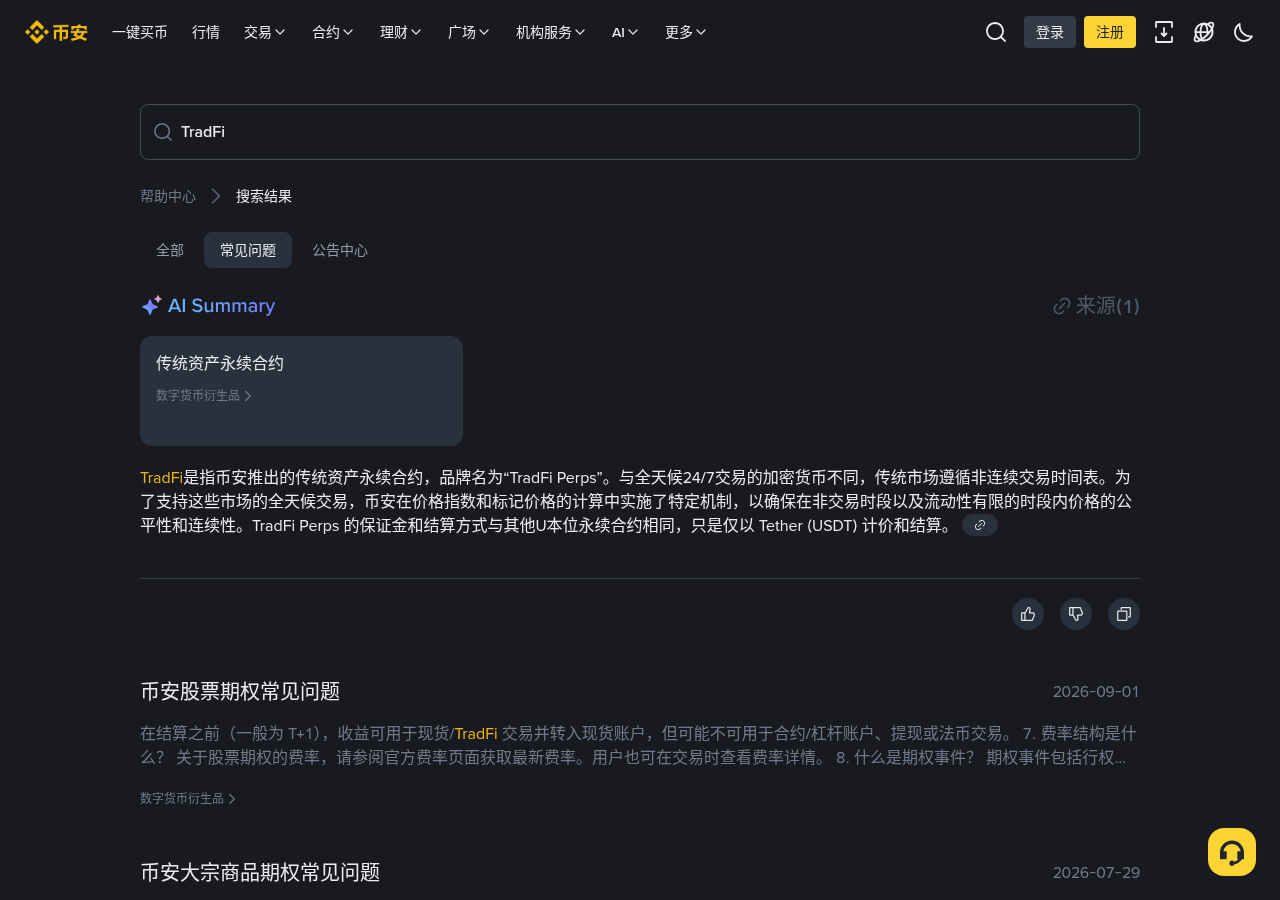Open the 来源(1) sources link

[1096, 306]
